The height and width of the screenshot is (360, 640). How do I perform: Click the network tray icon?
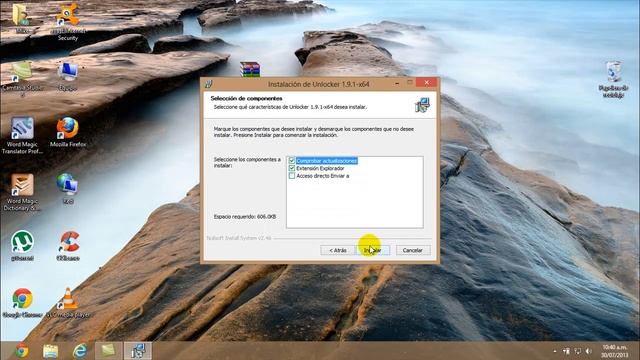click(x=578, y=351)
